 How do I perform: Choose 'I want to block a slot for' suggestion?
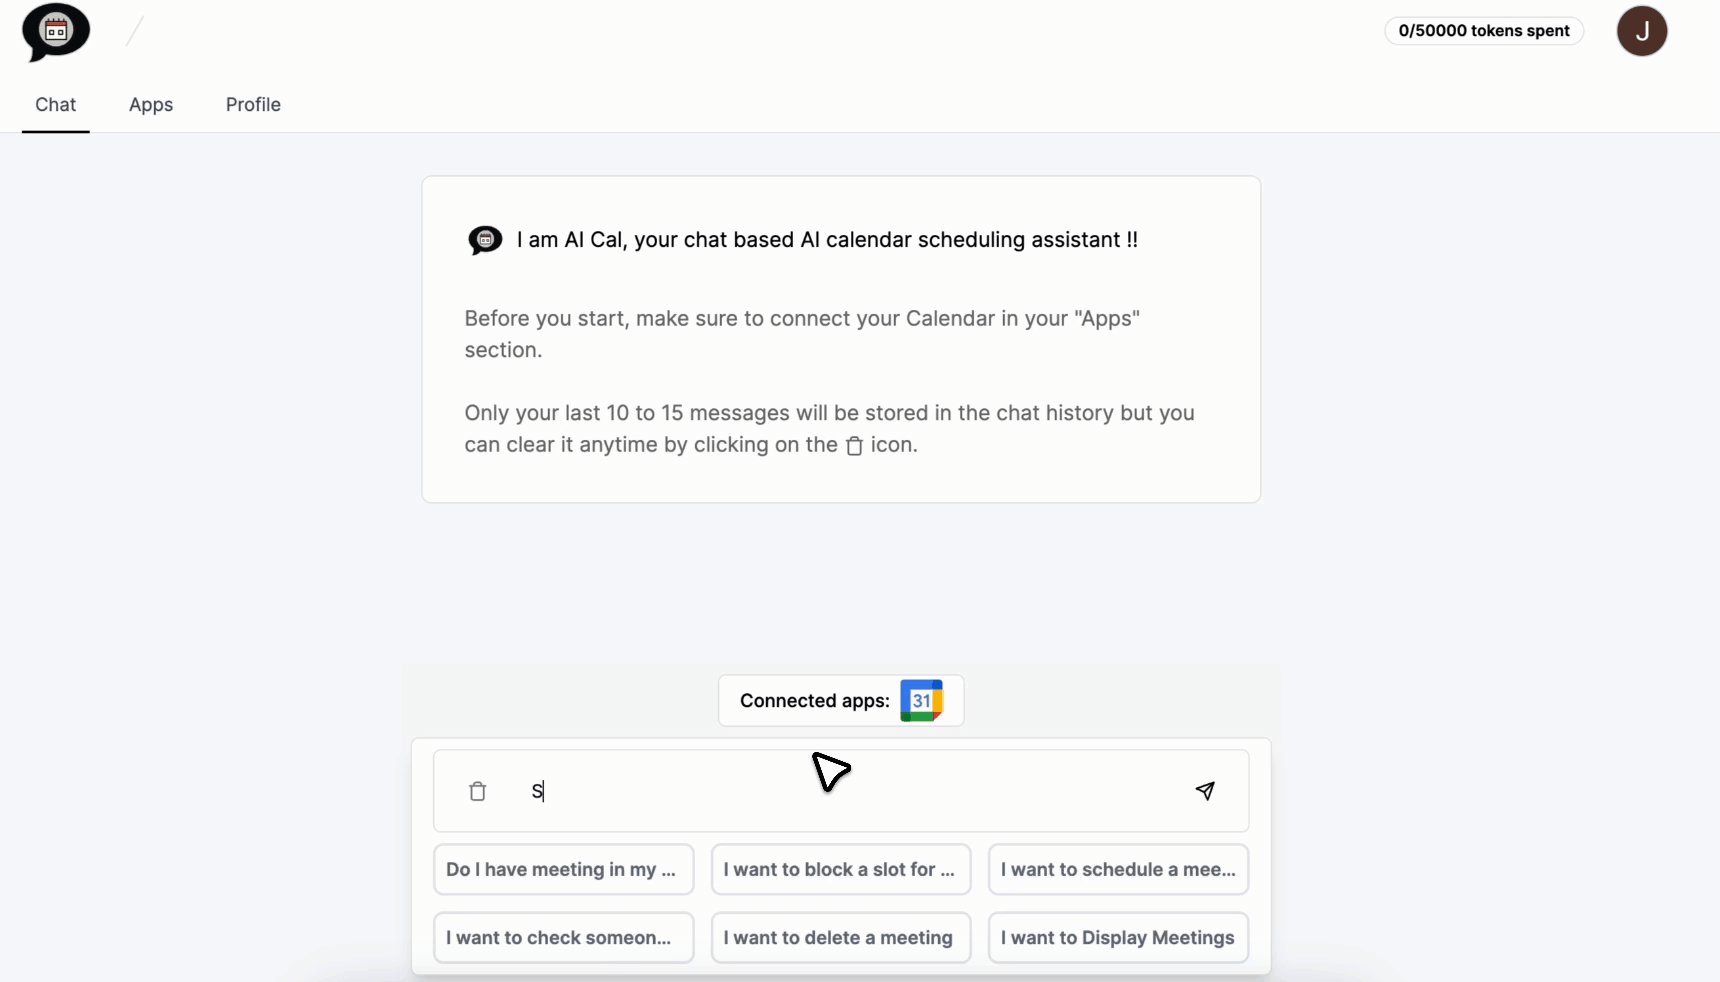tap(840, 870)
